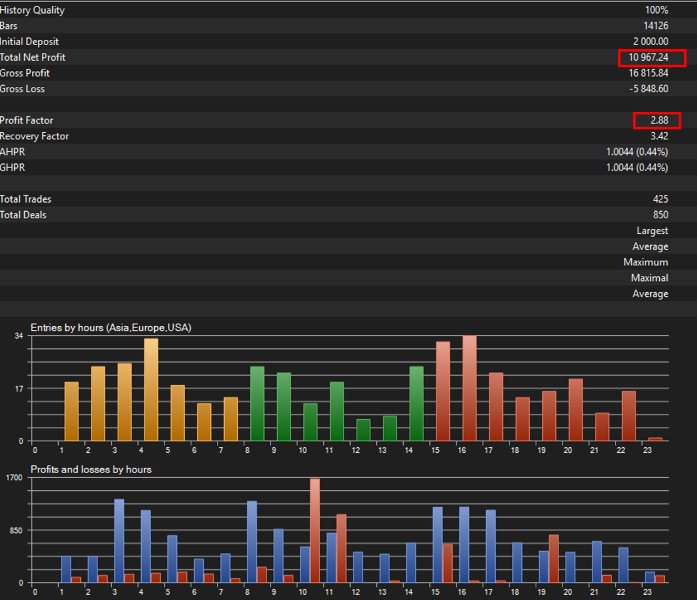Click the red loss bar at hour 19

pos(554,559)
